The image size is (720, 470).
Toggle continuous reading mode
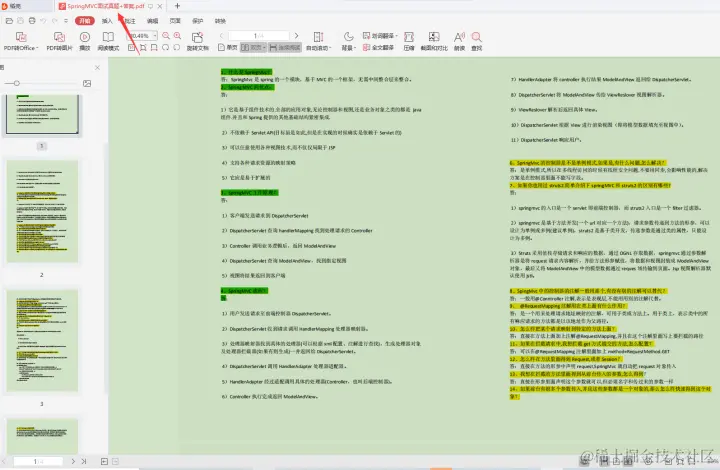pos(285,47)
